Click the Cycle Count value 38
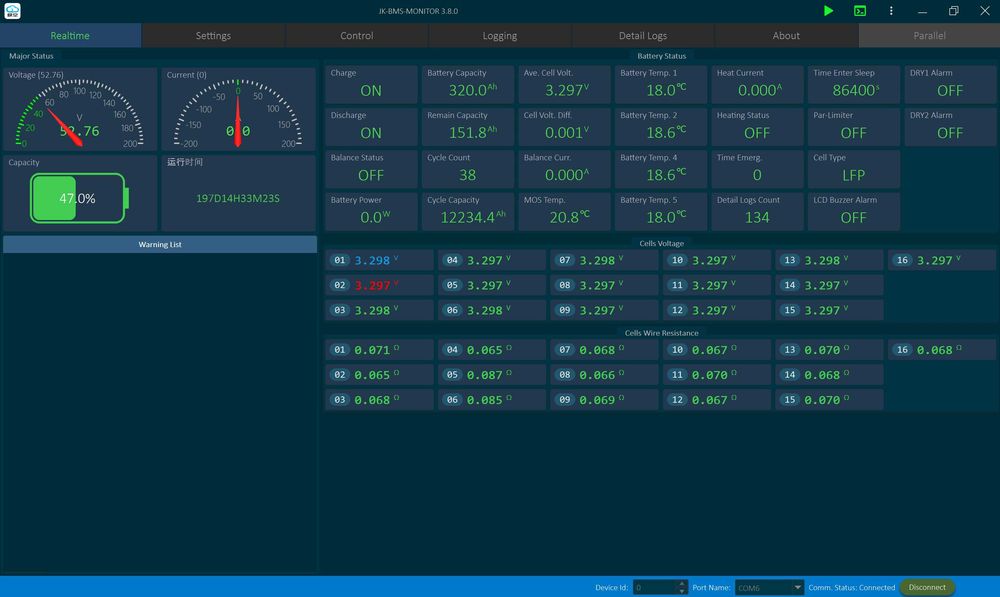The image size is (1000, 597). (467, 175)
